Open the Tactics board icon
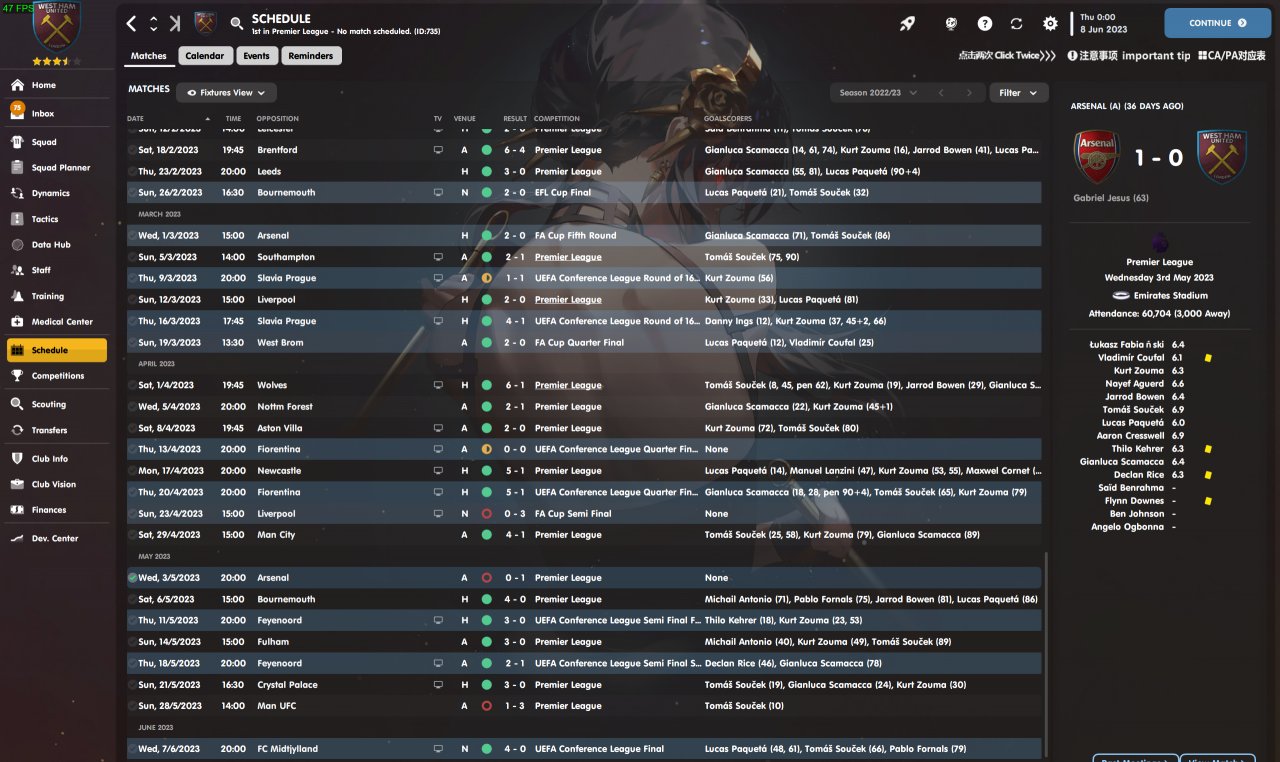The height and width of the screenshot is (762, 1280). 17,219
